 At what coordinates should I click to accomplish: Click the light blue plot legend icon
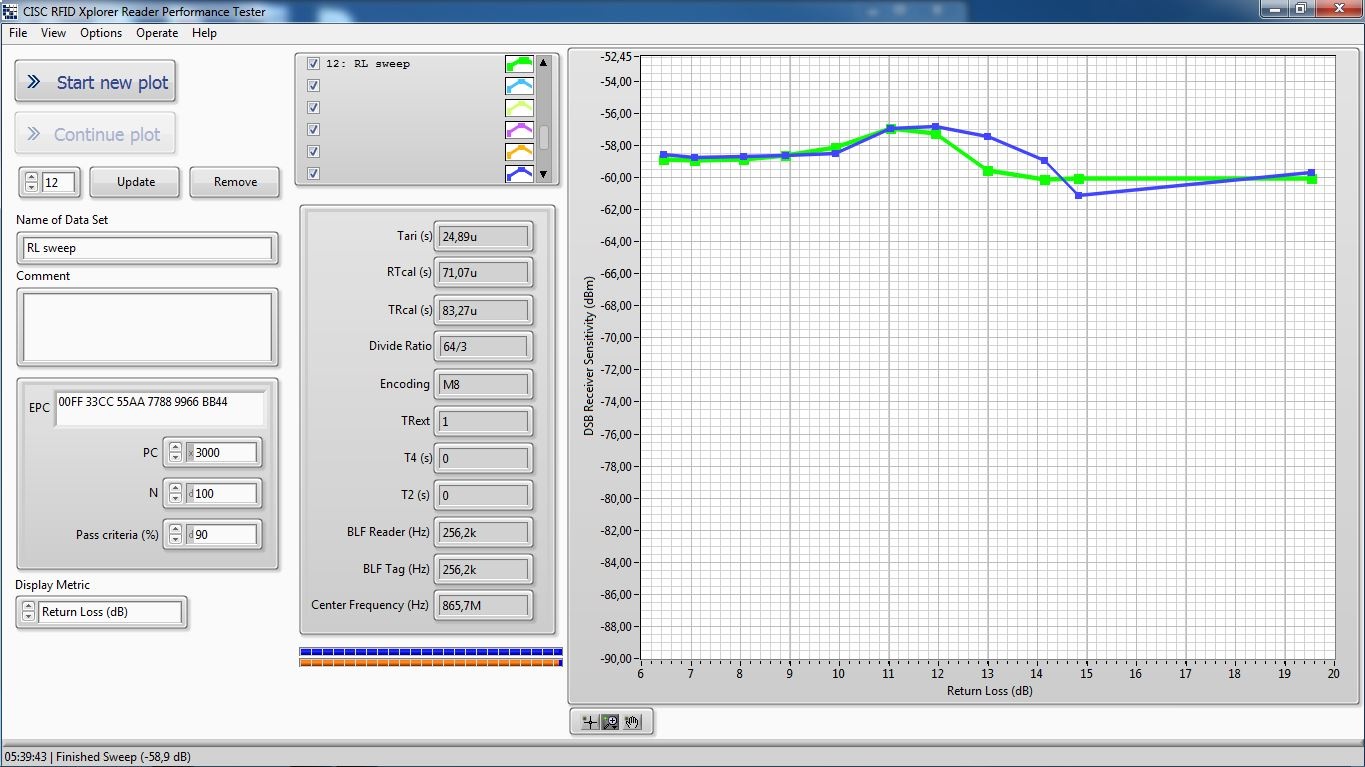point(519,86)
